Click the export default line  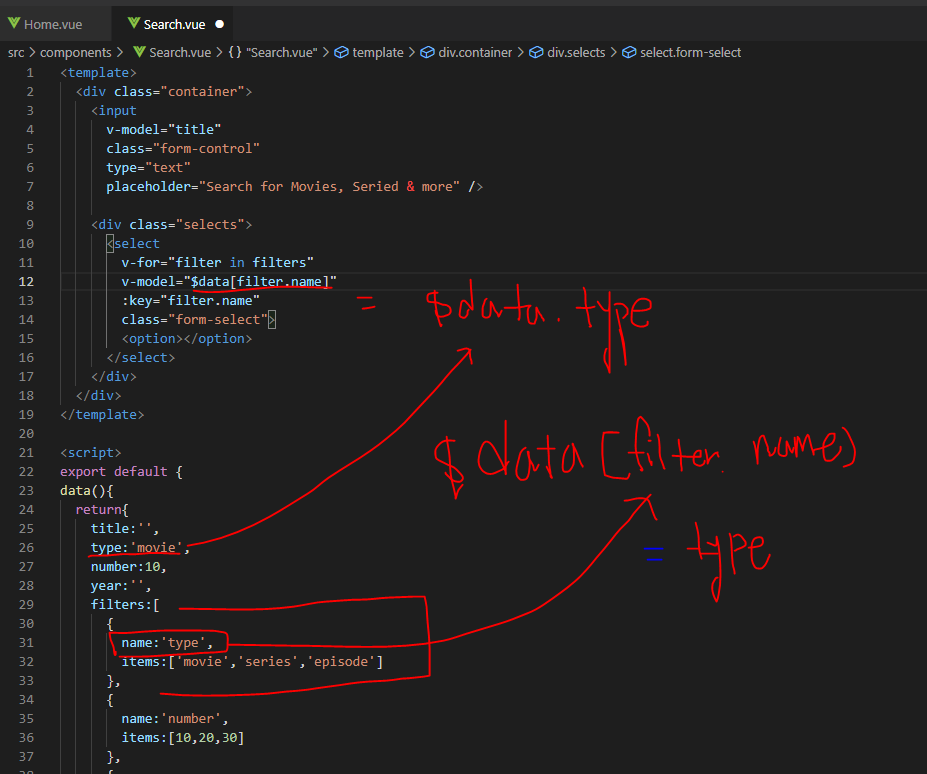point(121,472)
